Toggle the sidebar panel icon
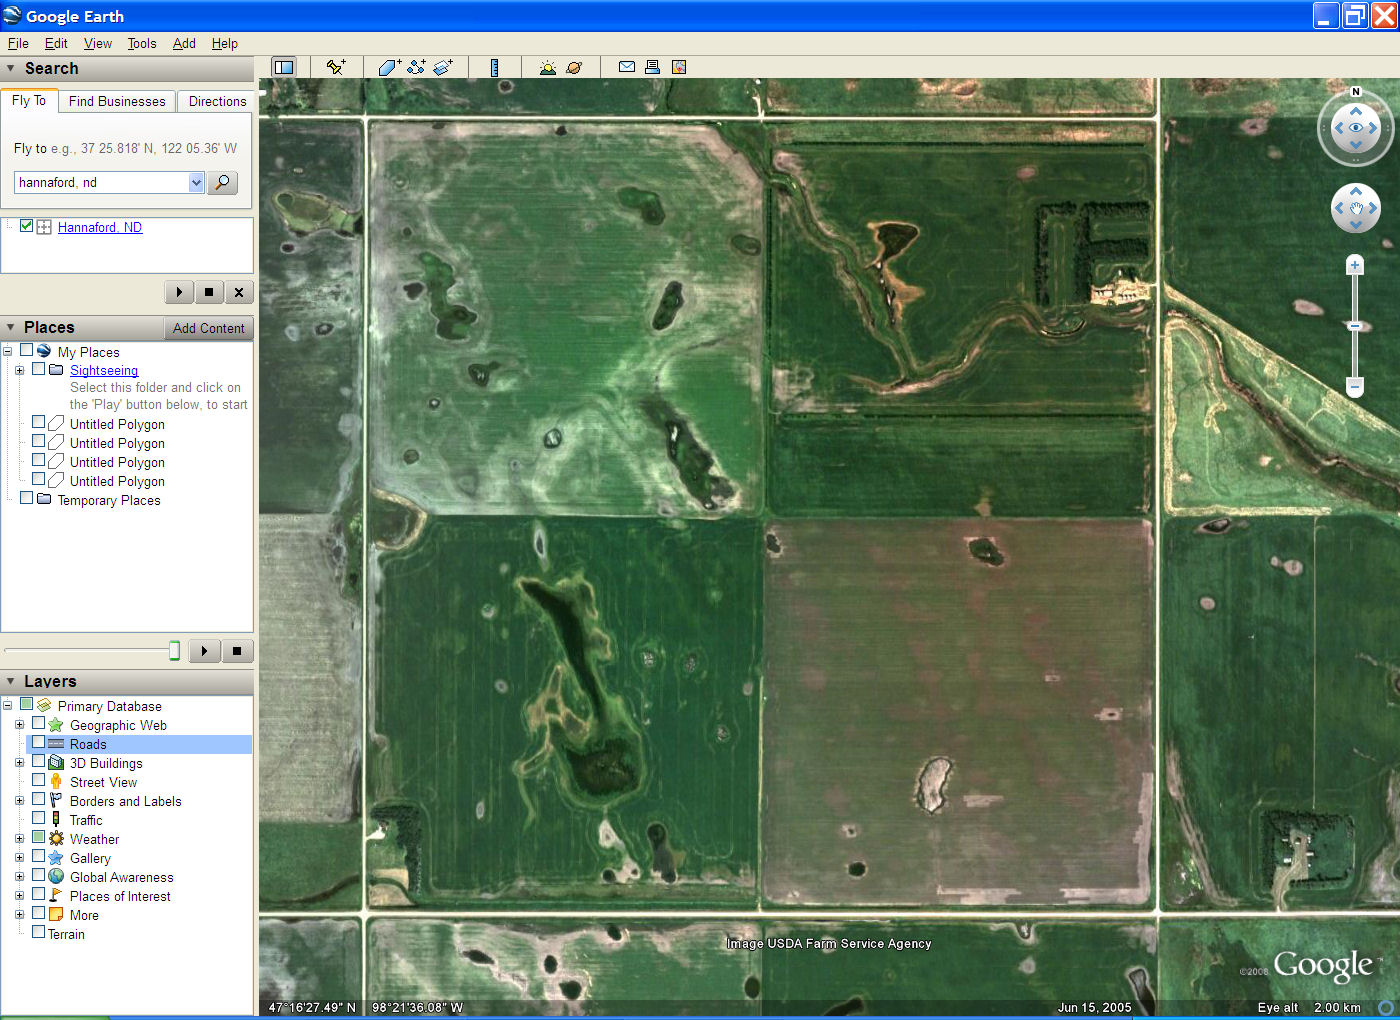This screenshot has width=1400, height=1020. tap(284, 67)
